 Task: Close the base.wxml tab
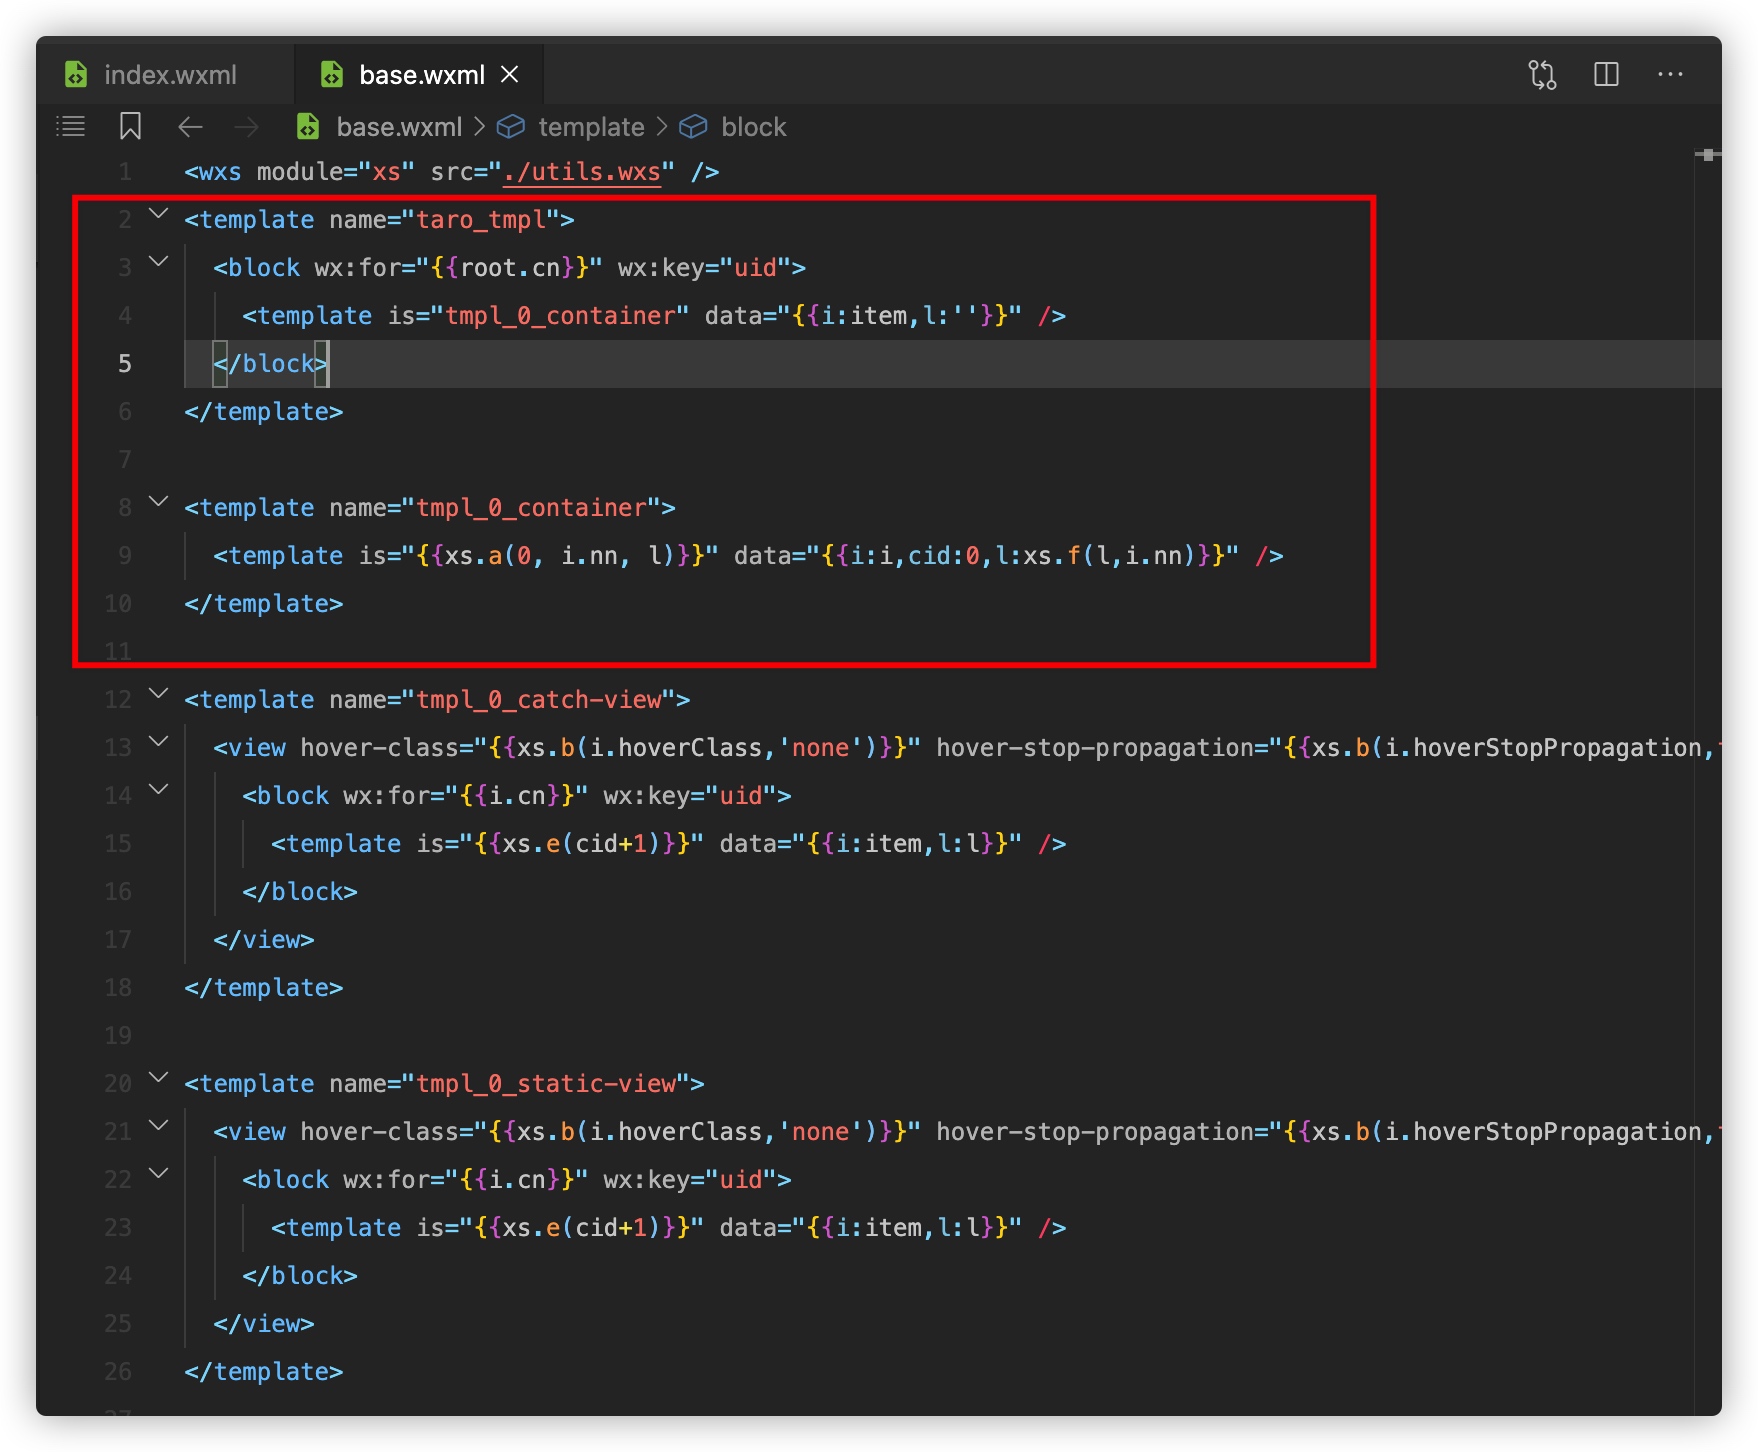[510, 75]
